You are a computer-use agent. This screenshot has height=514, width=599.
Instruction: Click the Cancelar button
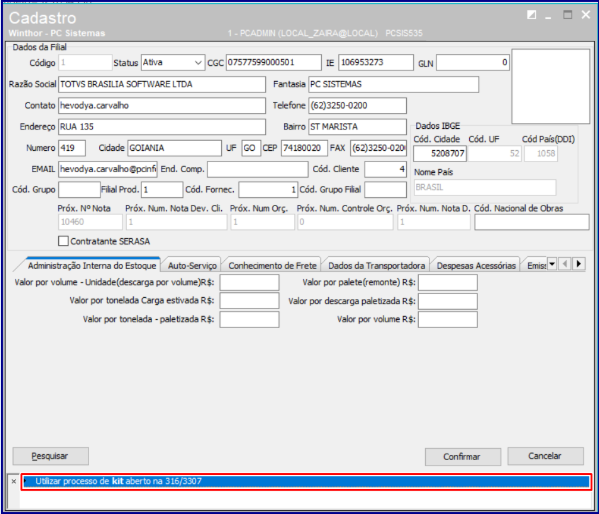click(545, 456)
